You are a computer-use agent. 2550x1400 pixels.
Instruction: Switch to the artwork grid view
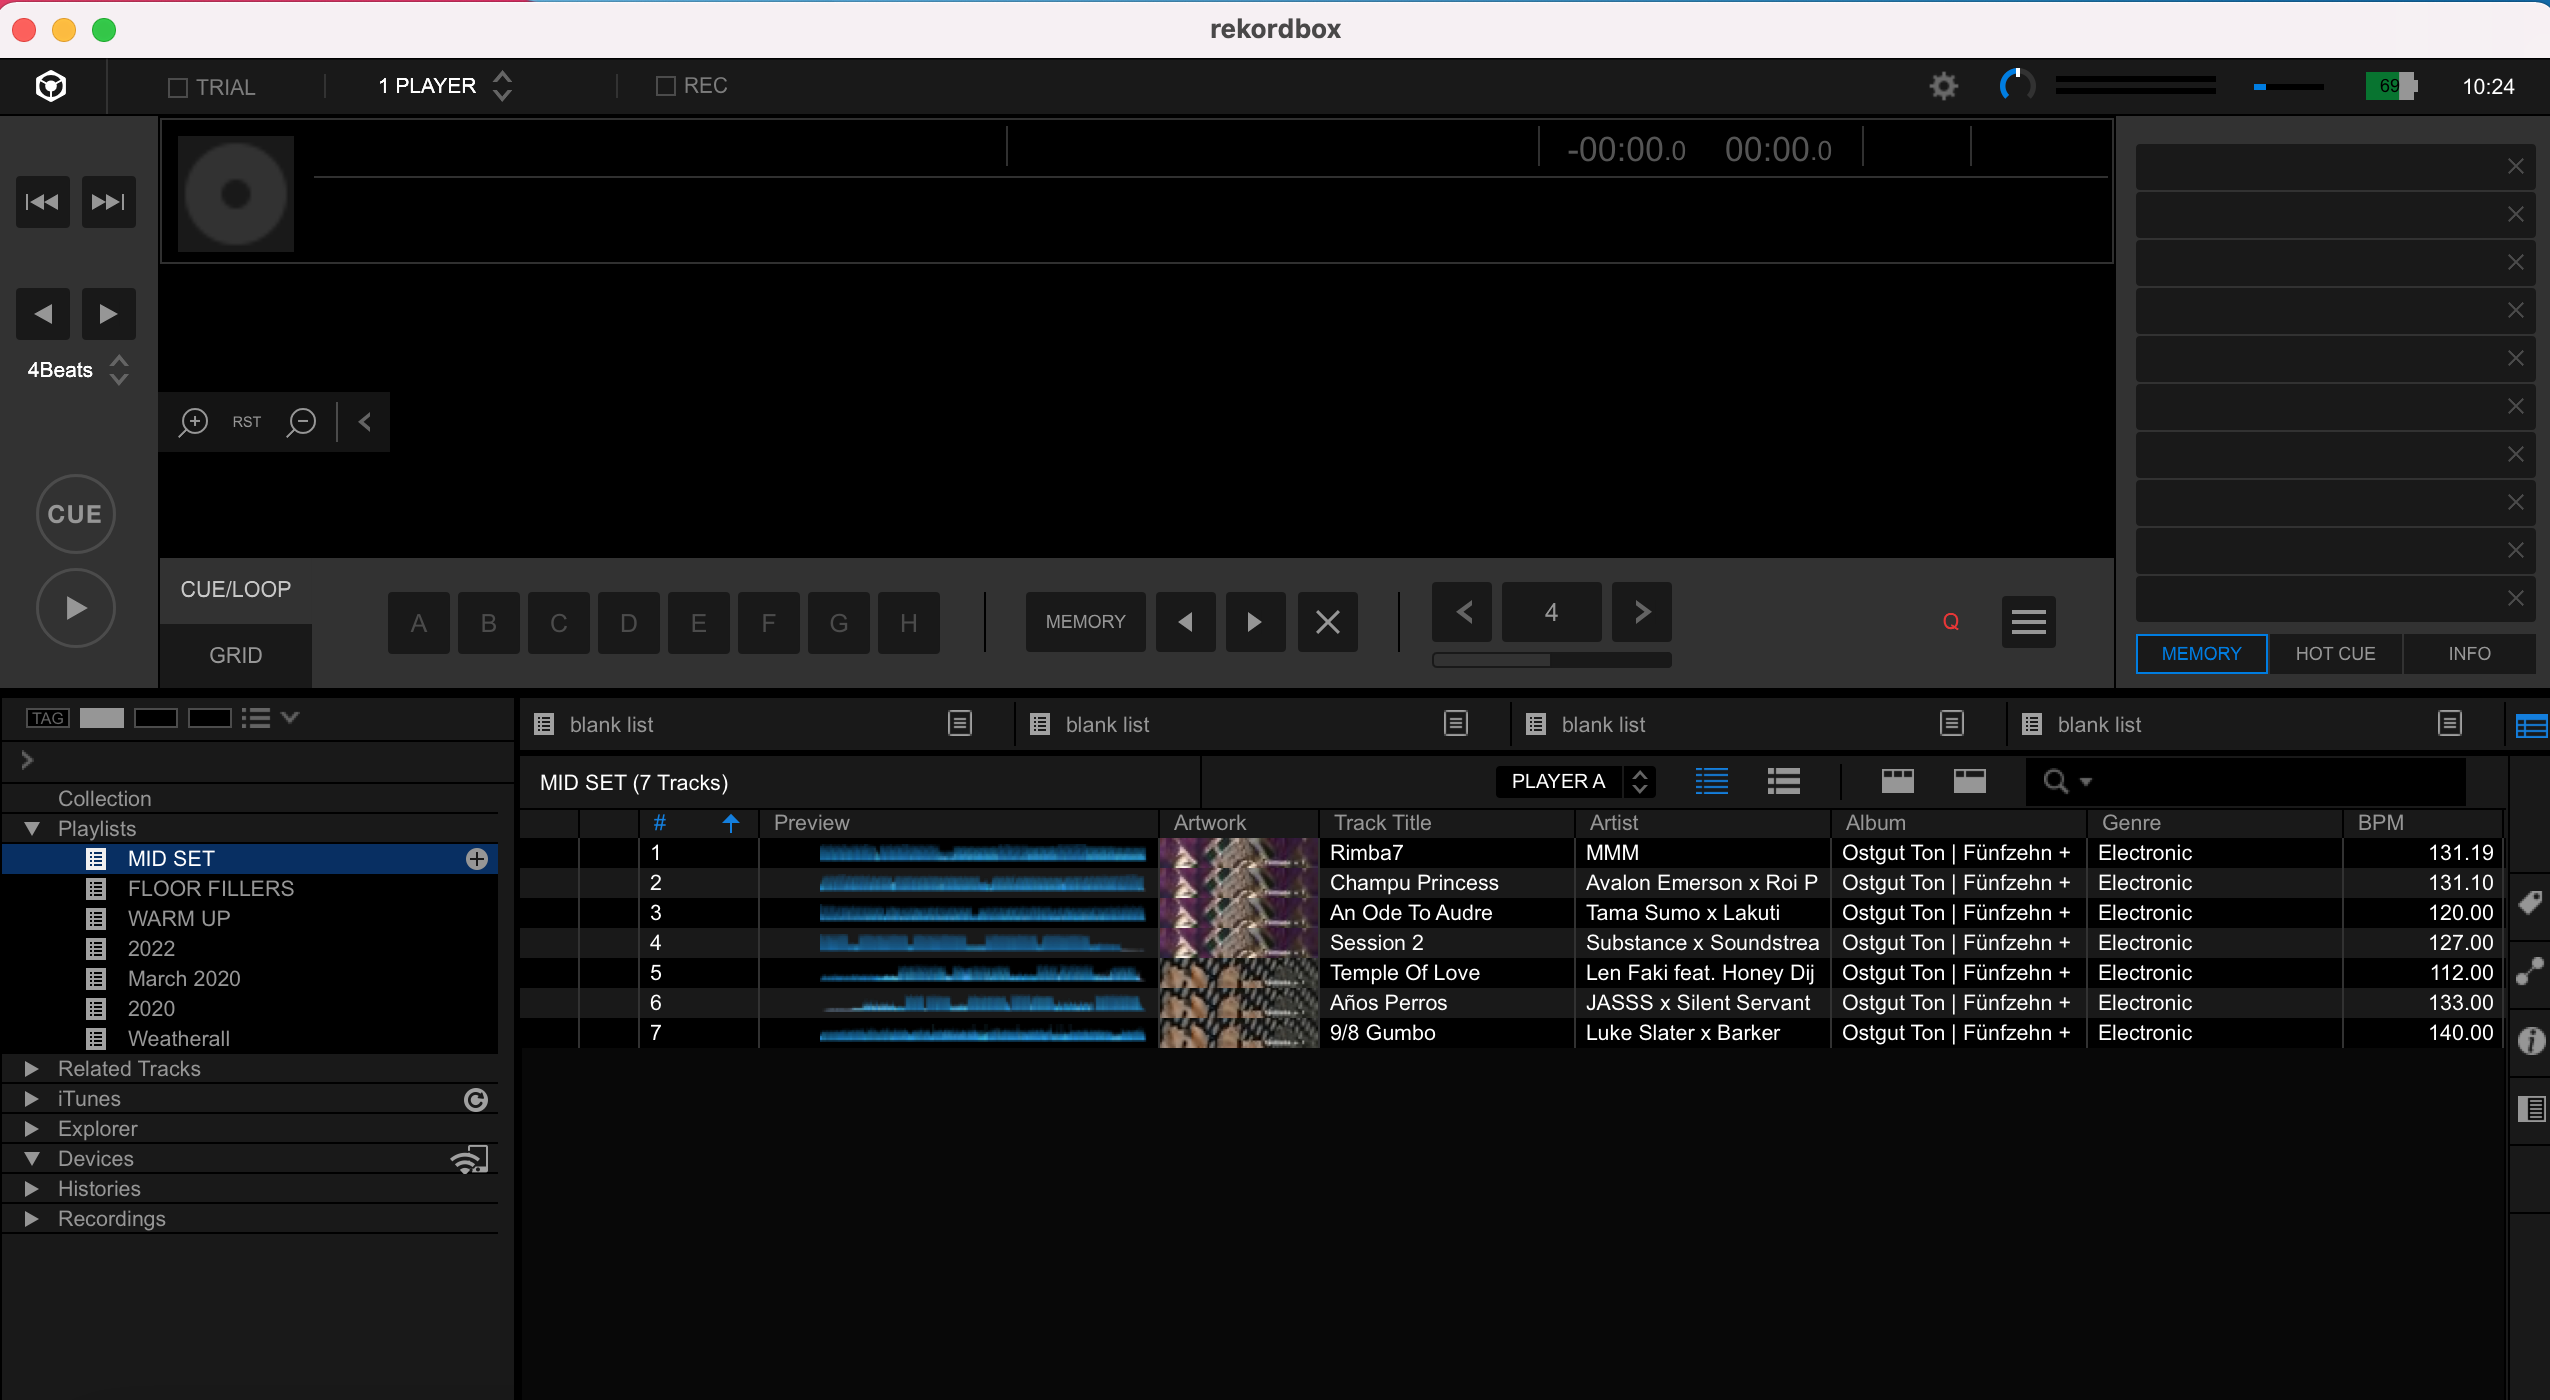[1897, 781]
